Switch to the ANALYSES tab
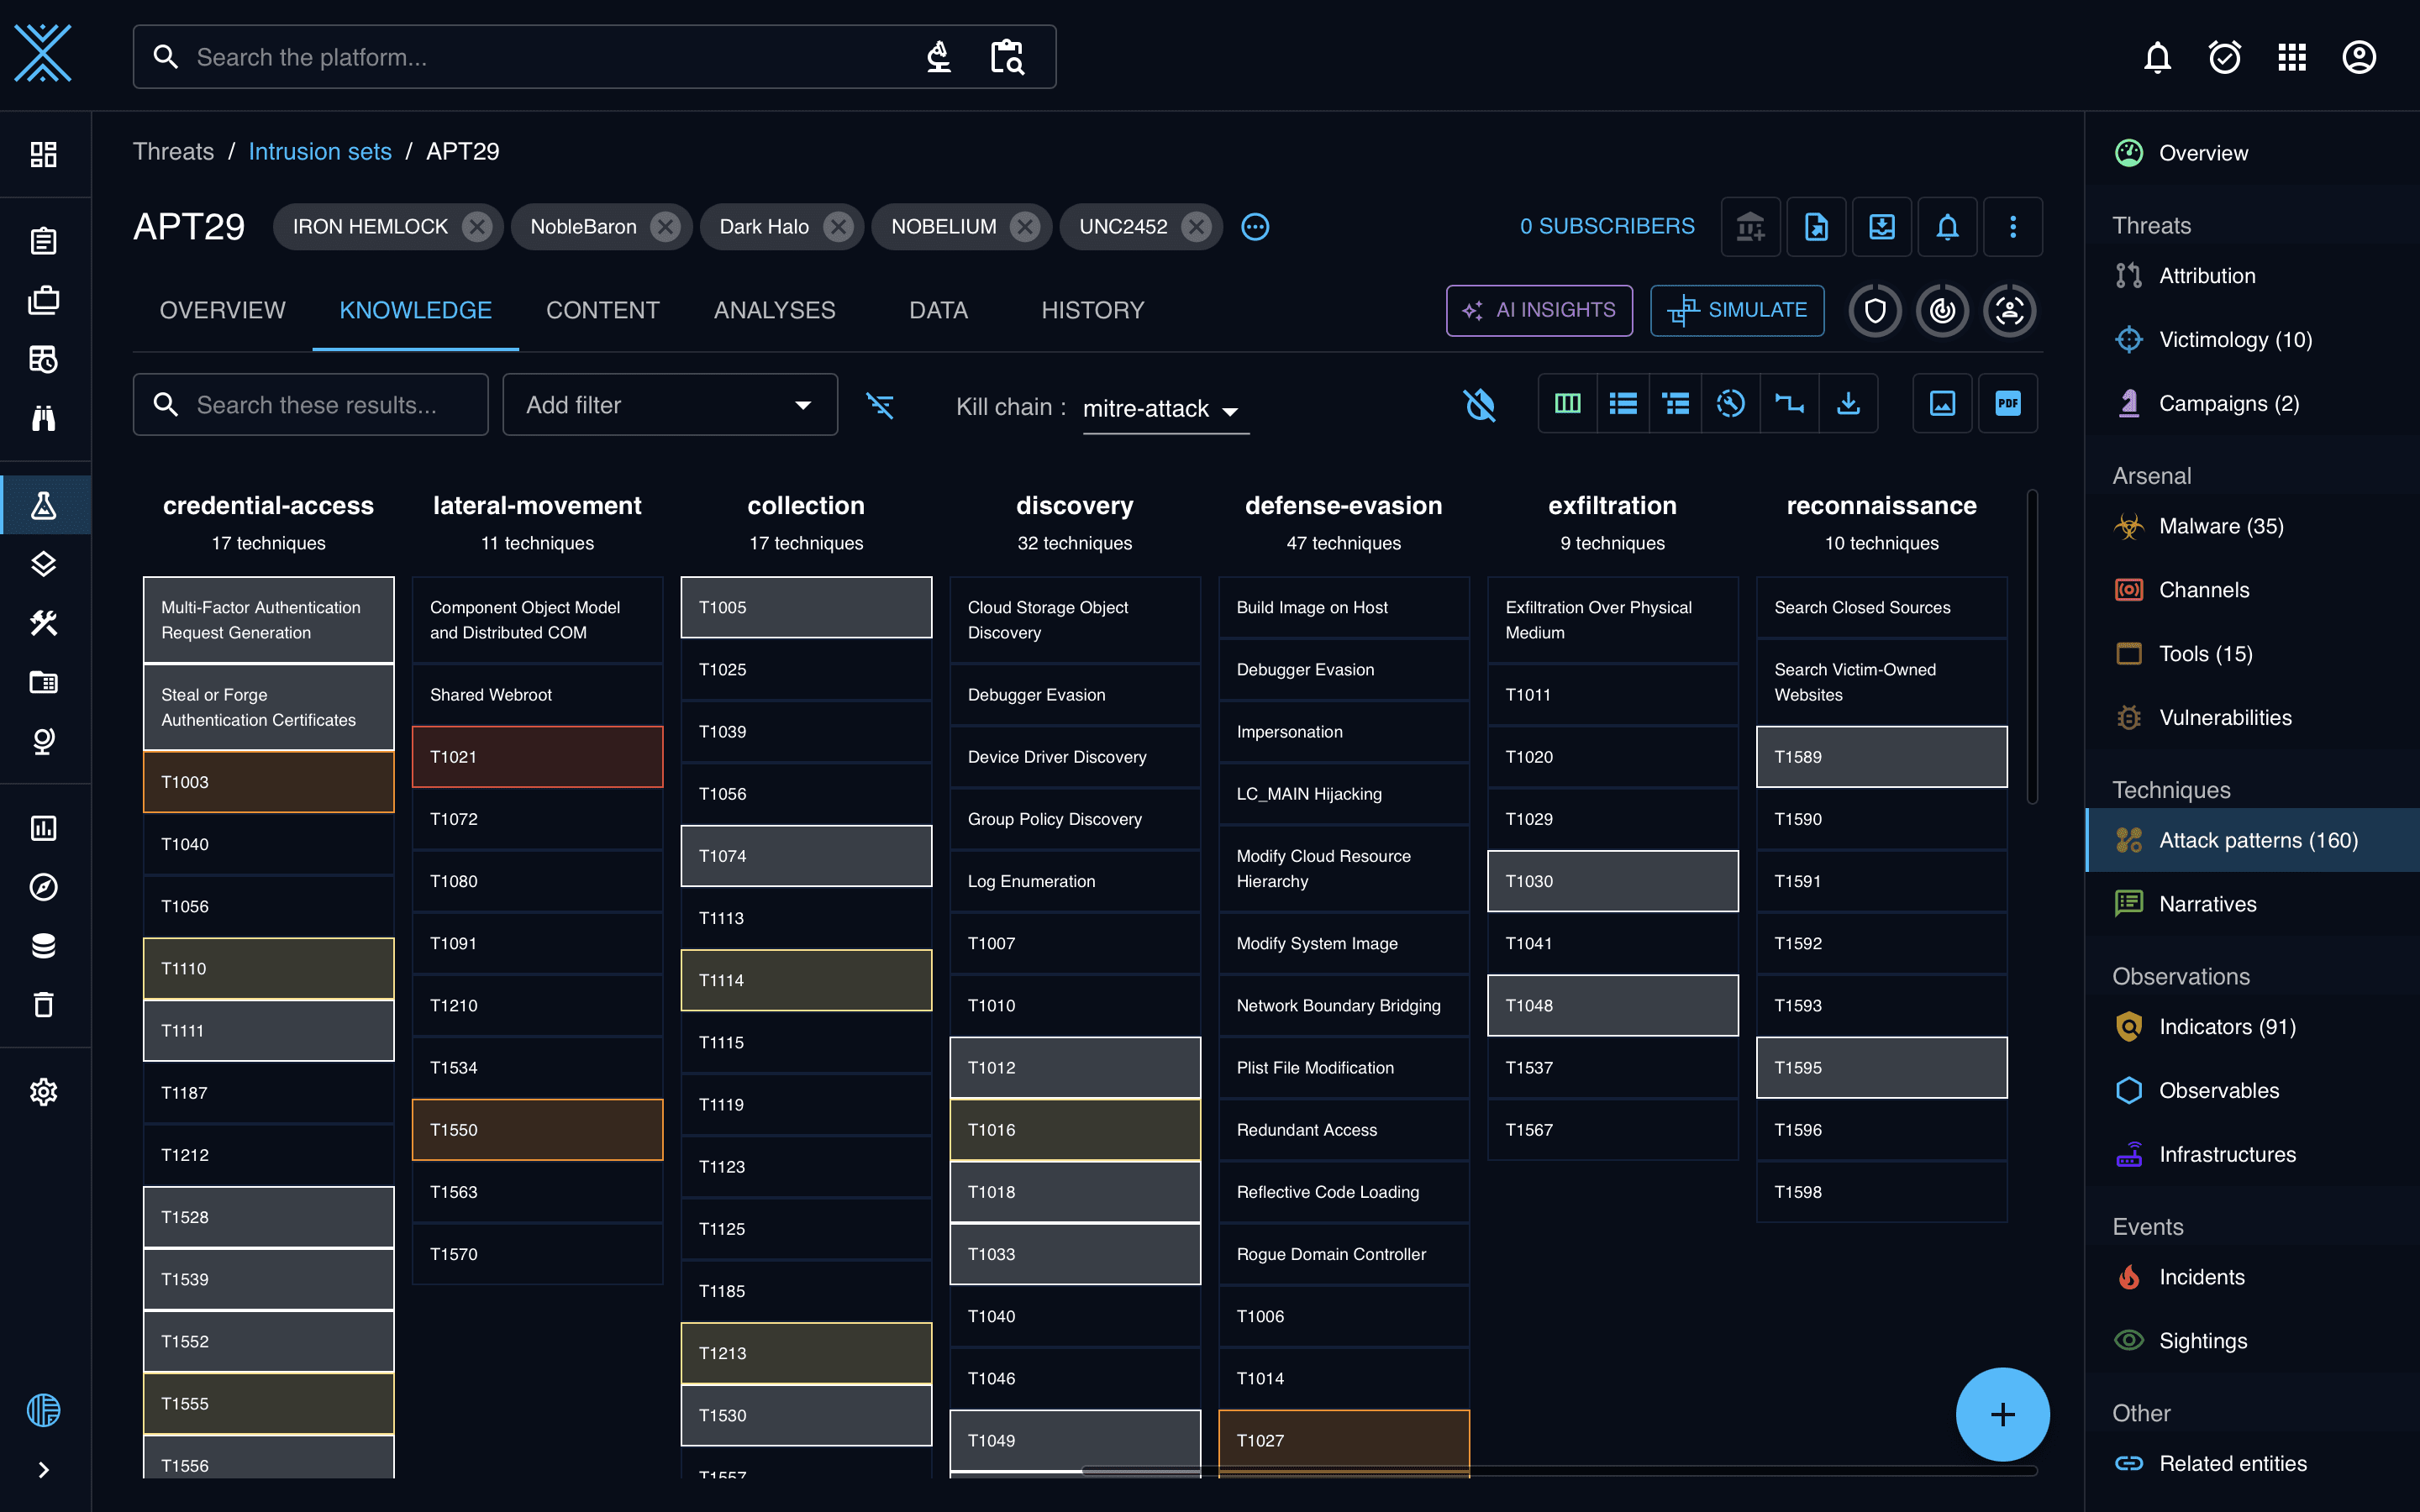Viewport: 2420px width, 1512px height. coord(774,311)
